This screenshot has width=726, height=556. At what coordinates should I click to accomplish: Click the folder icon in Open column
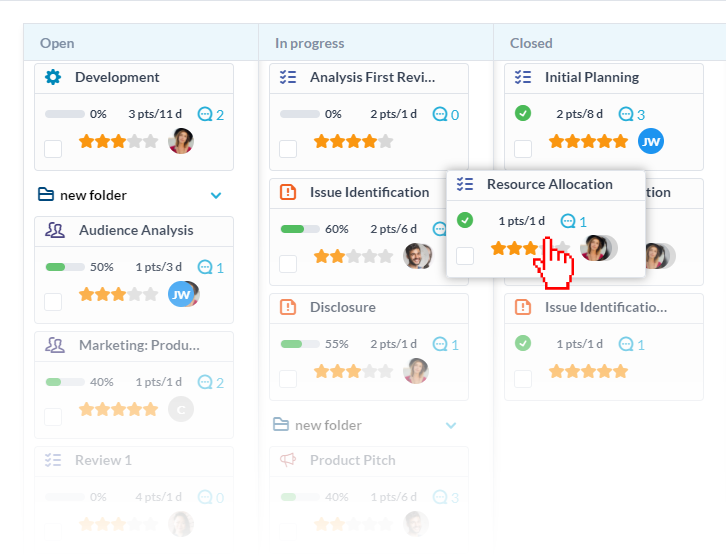45,195
